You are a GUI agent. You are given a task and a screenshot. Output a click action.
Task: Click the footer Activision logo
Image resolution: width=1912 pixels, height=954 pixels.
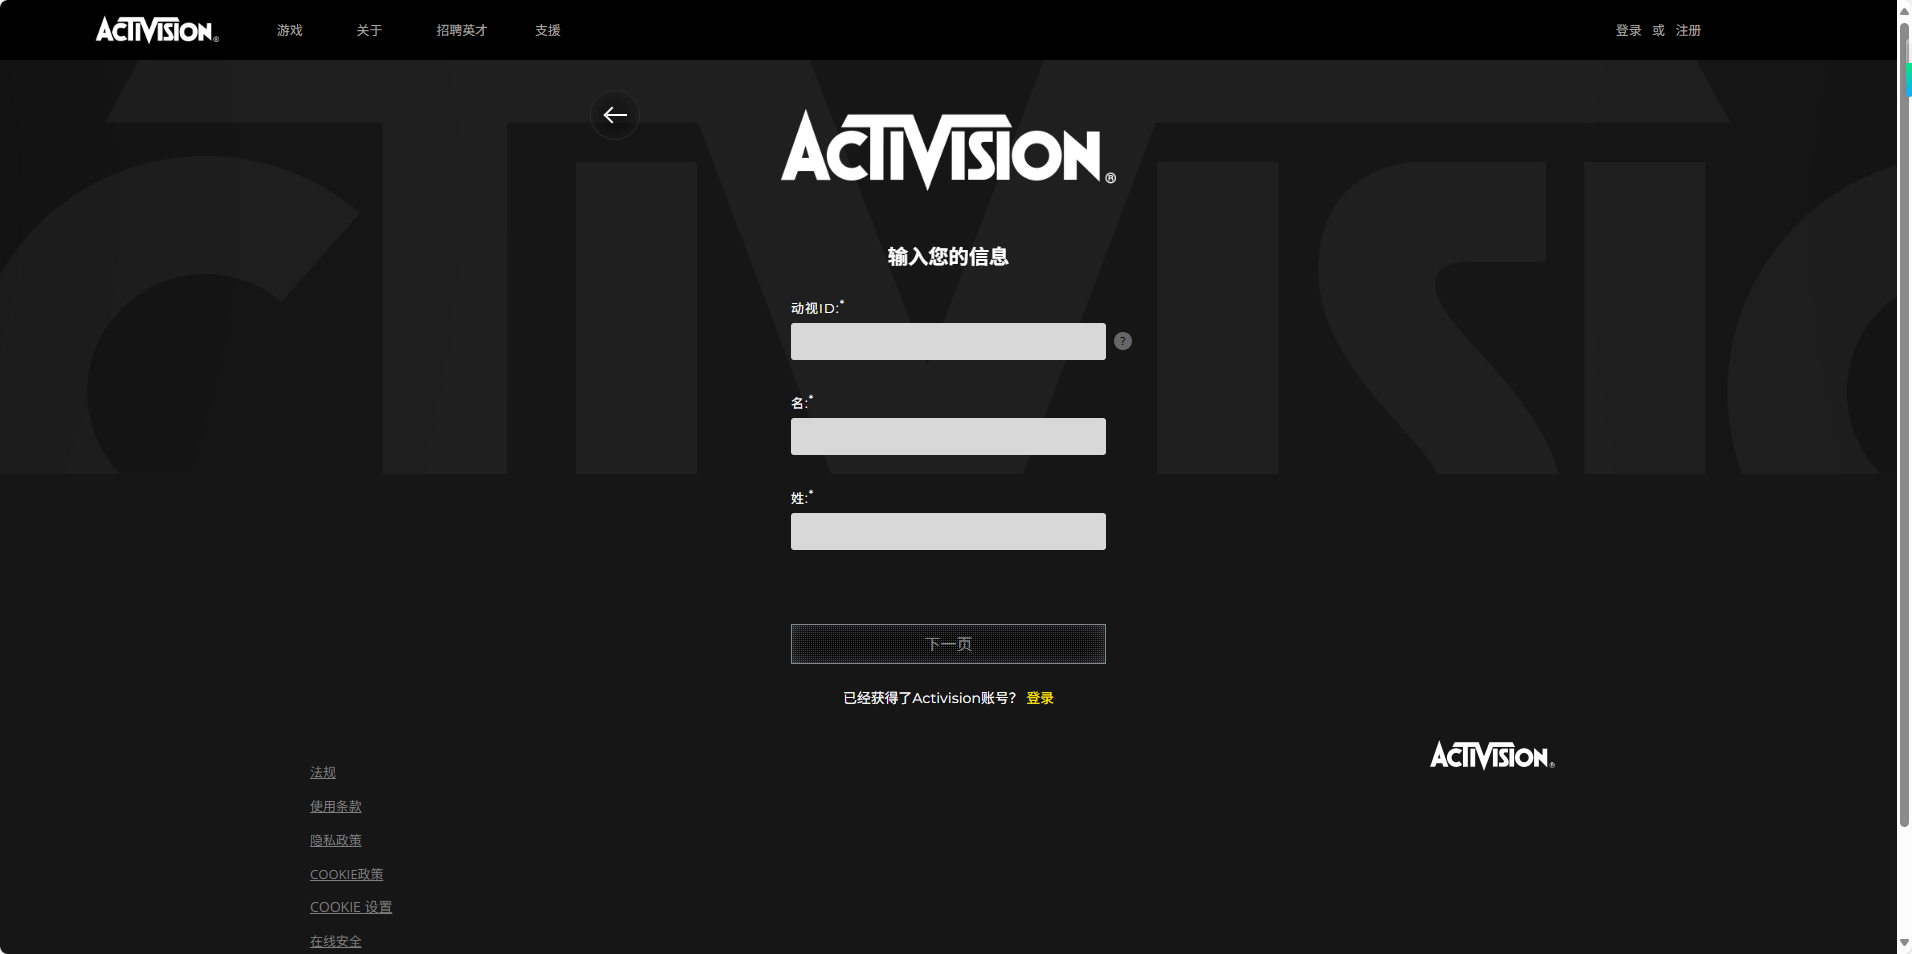(x=1492, y=755)
